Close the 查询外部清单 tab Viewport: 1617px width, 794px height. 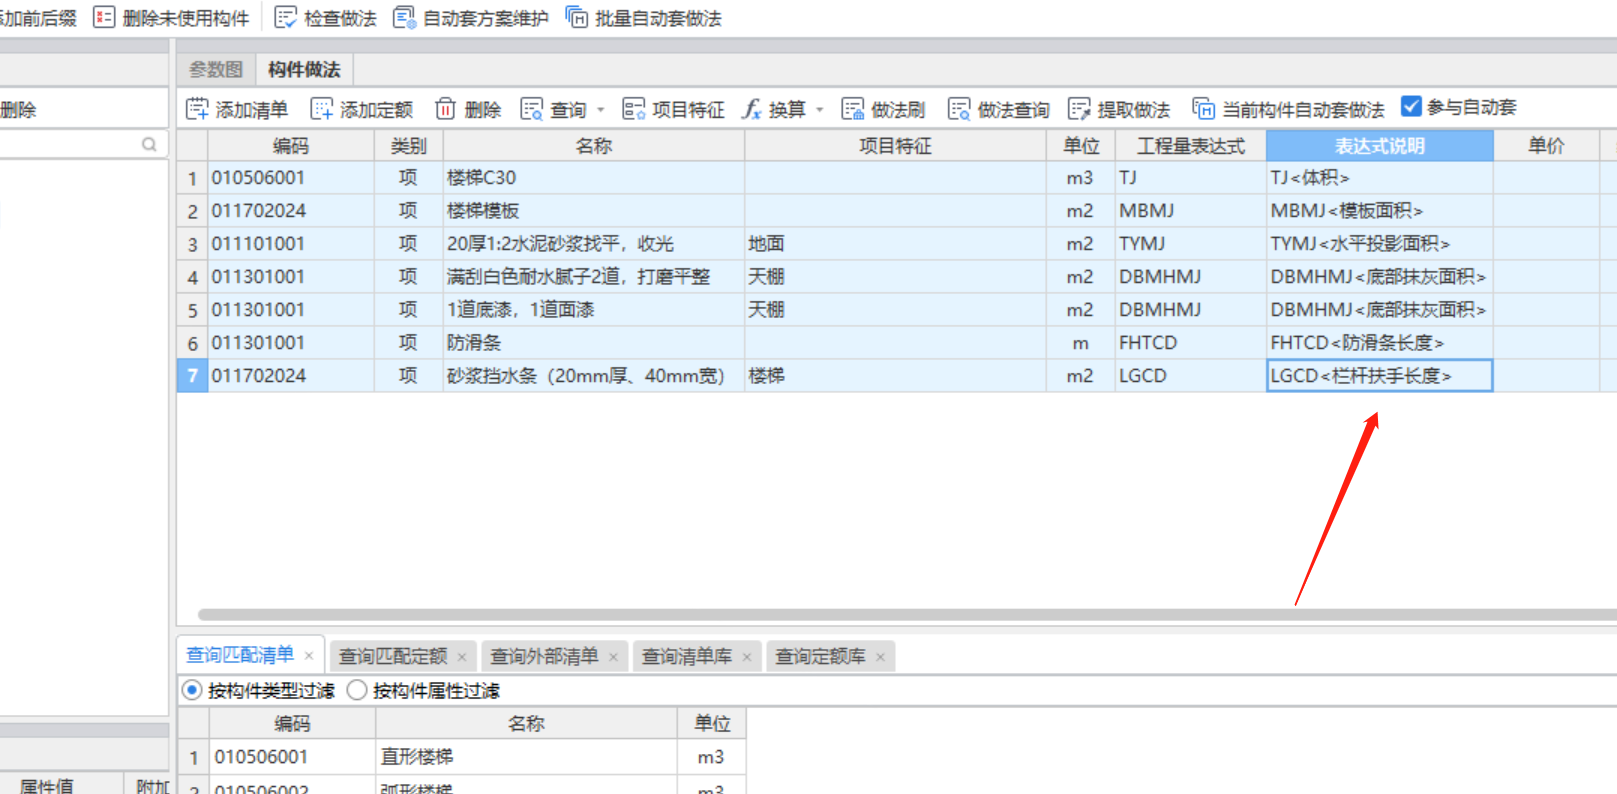pyautogui.click(x=613, y=657)
